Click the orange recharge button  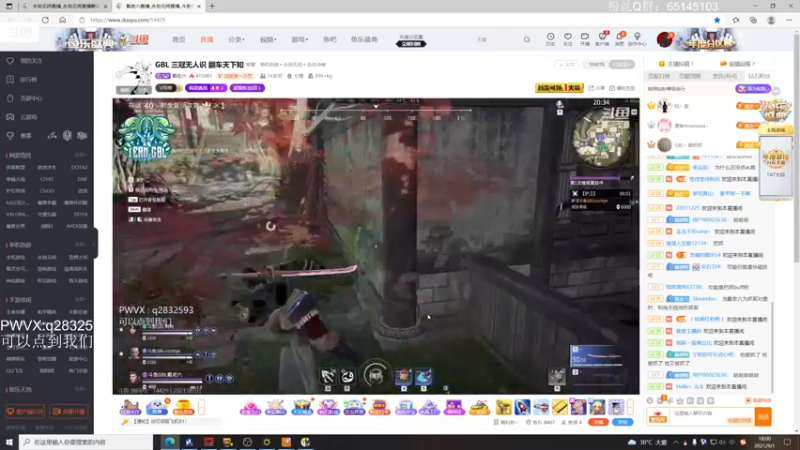click(598, 422)
